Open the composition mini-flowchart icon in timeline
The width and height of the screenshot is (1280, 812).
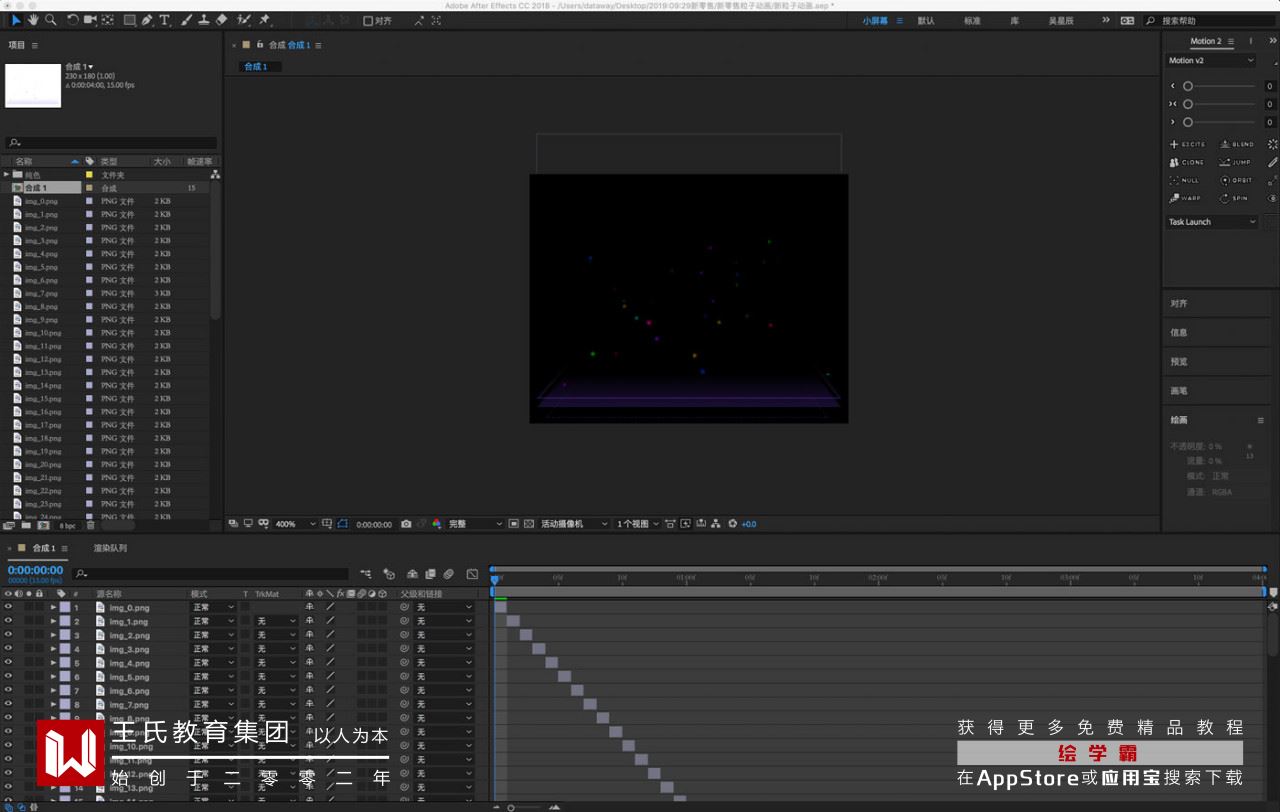pos(366,574)
